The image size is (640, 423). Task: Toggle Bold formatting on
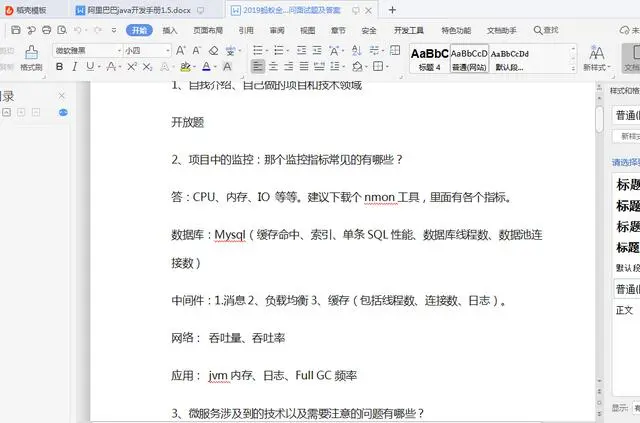coord(60,67)
